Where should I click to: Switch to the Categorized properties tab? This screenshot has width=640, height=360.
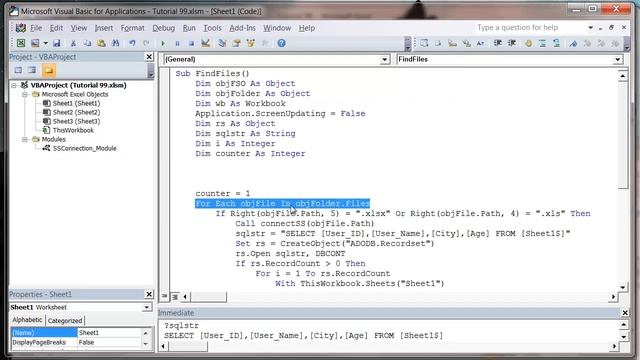[65, 320]
